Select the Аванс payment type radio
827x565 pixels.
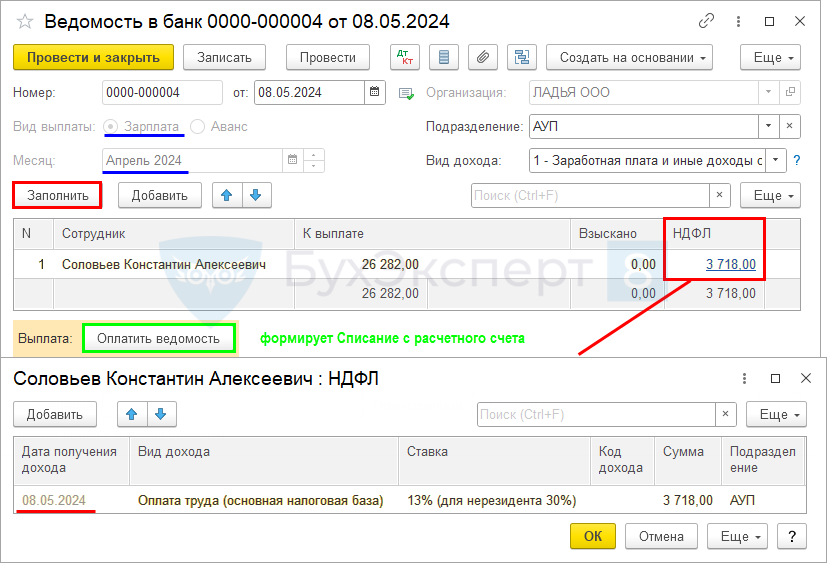click(197, 127)
